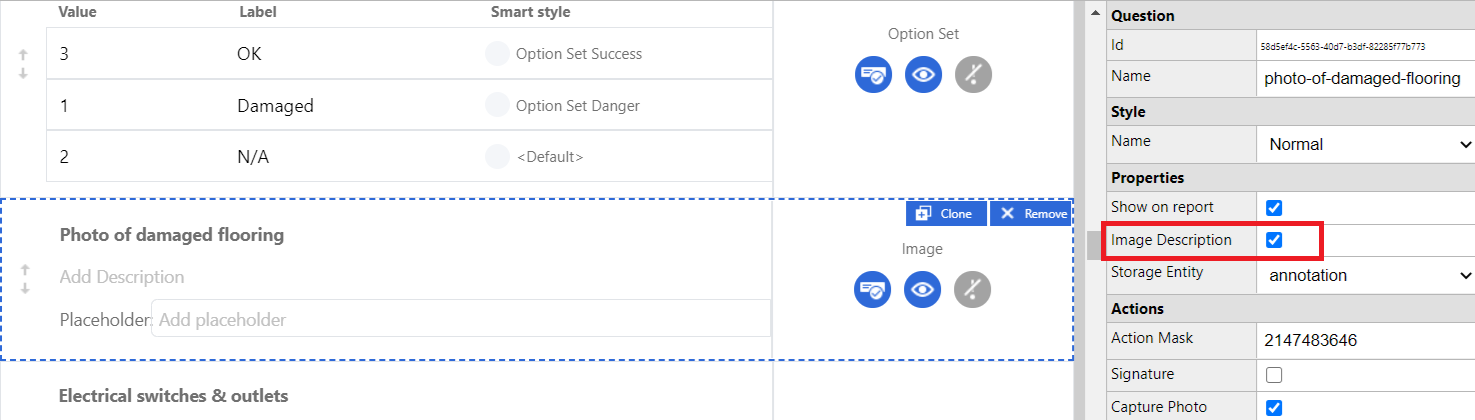Click the validation icon under Option Set
The width and height of the screenshot is (1475, 420).
coord(873,75)
